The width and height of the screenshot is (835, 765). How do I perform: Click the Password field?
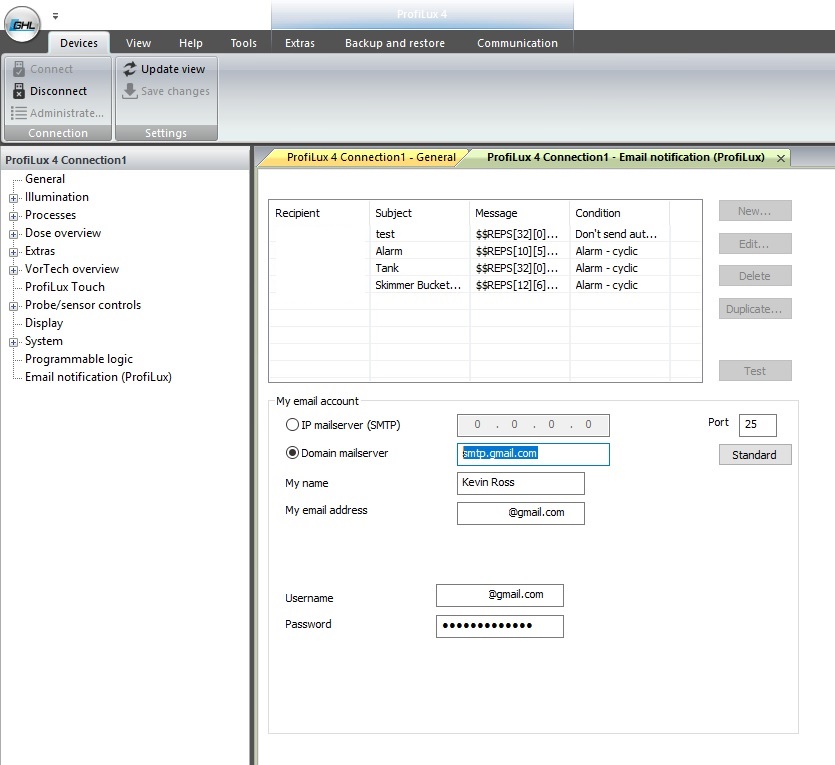(x=500, y=626)
